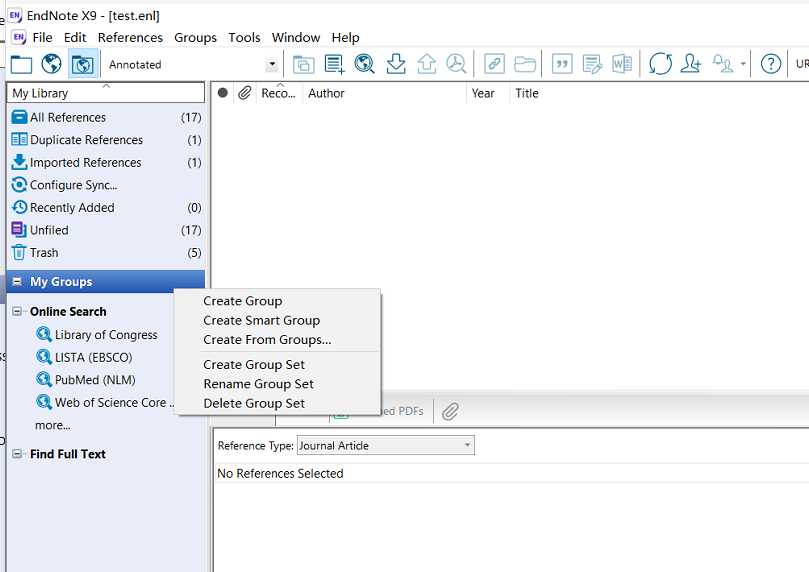Open the Help question-mark icon
This screenshot has height=572, width=809.
[x=770, y=64]
